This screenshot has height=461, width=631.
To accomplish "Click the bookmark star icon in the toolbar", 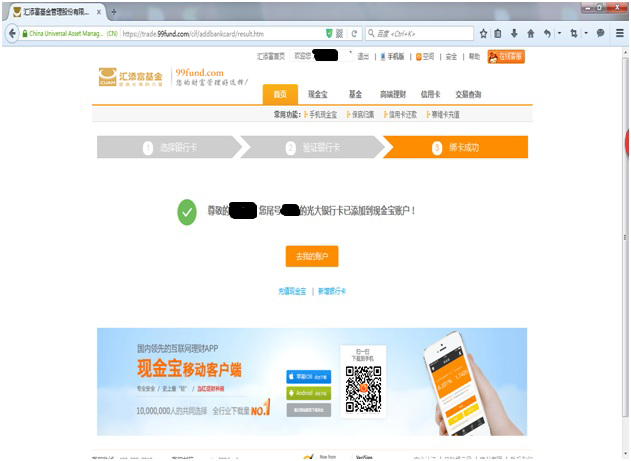I will [484, 33].
